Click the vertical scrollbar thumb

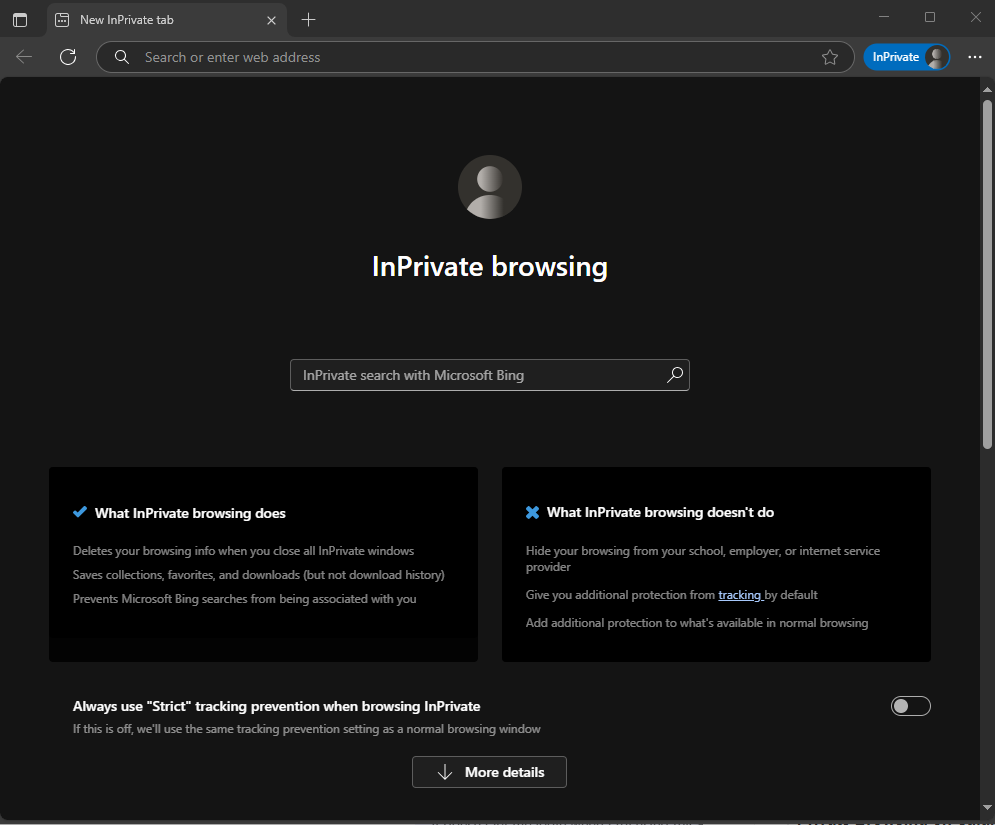pyautogui.click(x=987, y=270)
